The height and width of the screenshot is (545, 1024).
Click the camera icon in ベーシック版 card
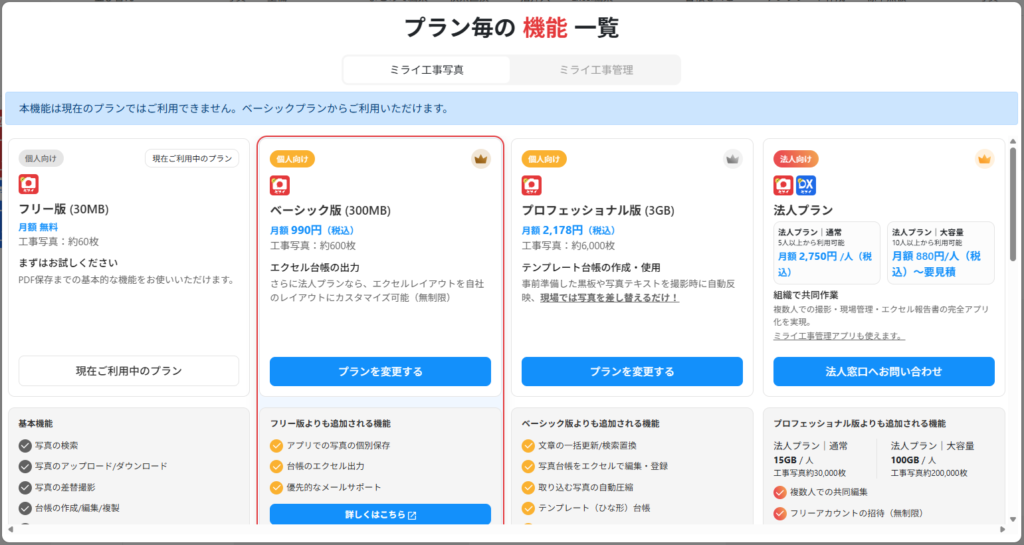click(x=280, y=185)
